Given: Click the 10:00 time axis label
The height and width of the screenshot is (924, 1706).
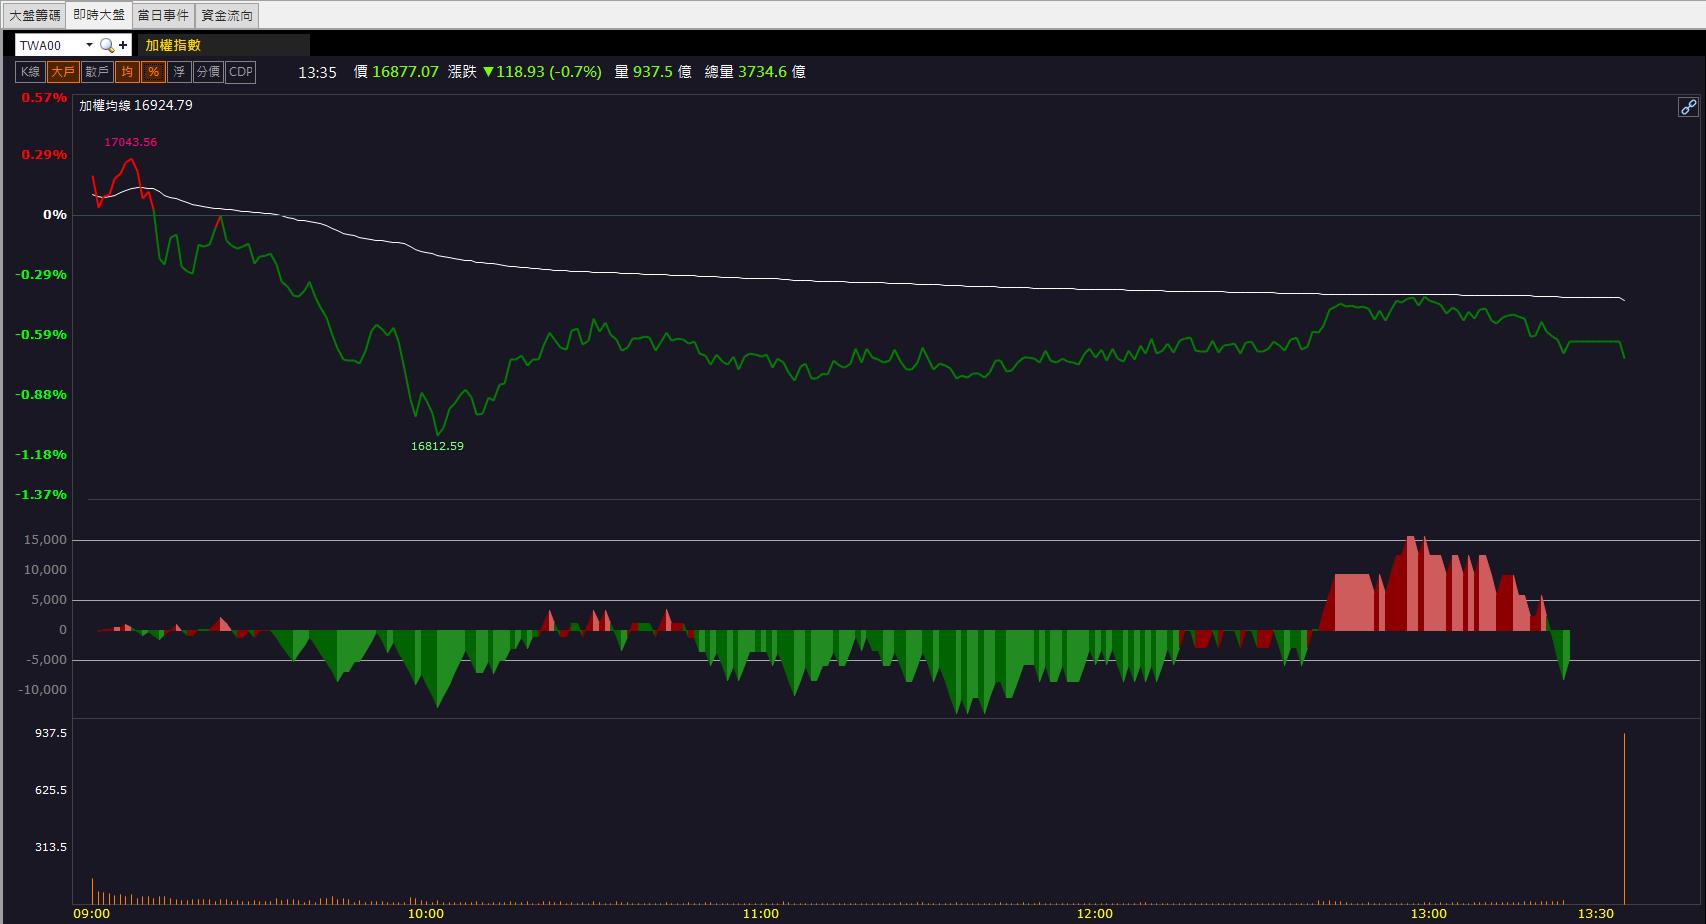Looking at the screenshot, I should [426, 914].
